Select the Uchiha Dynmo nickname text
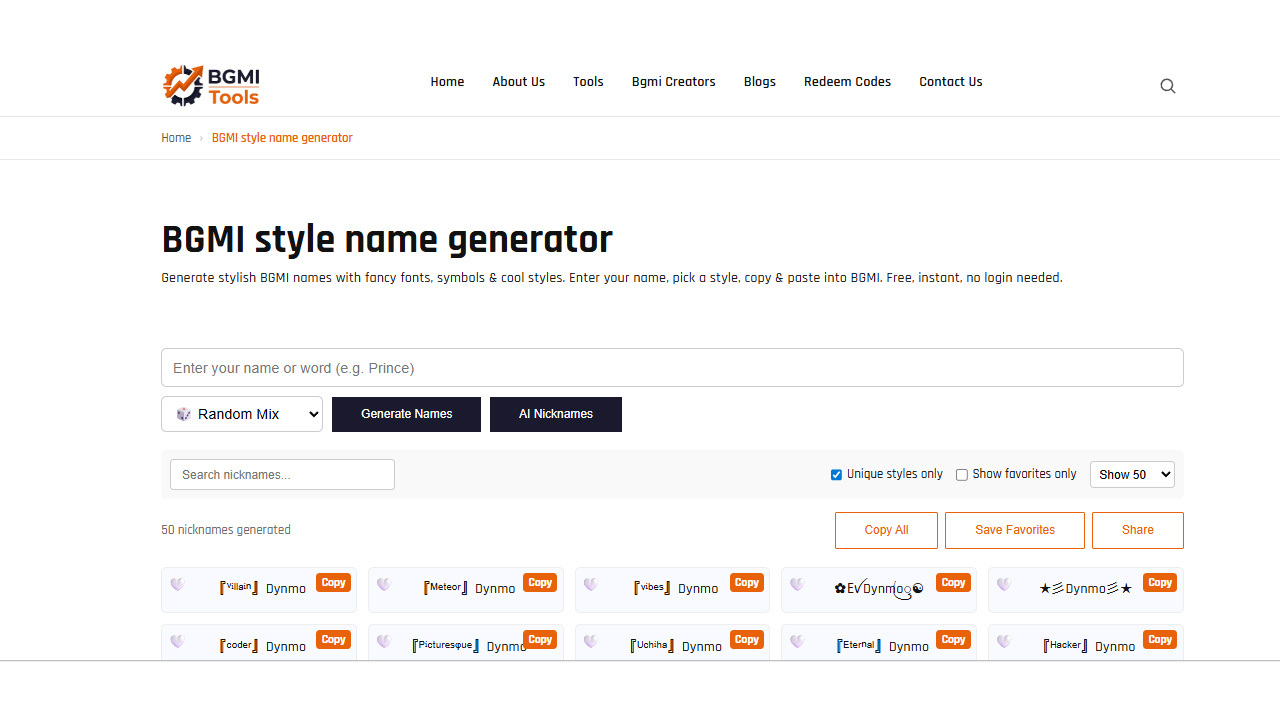 point(676,646)
